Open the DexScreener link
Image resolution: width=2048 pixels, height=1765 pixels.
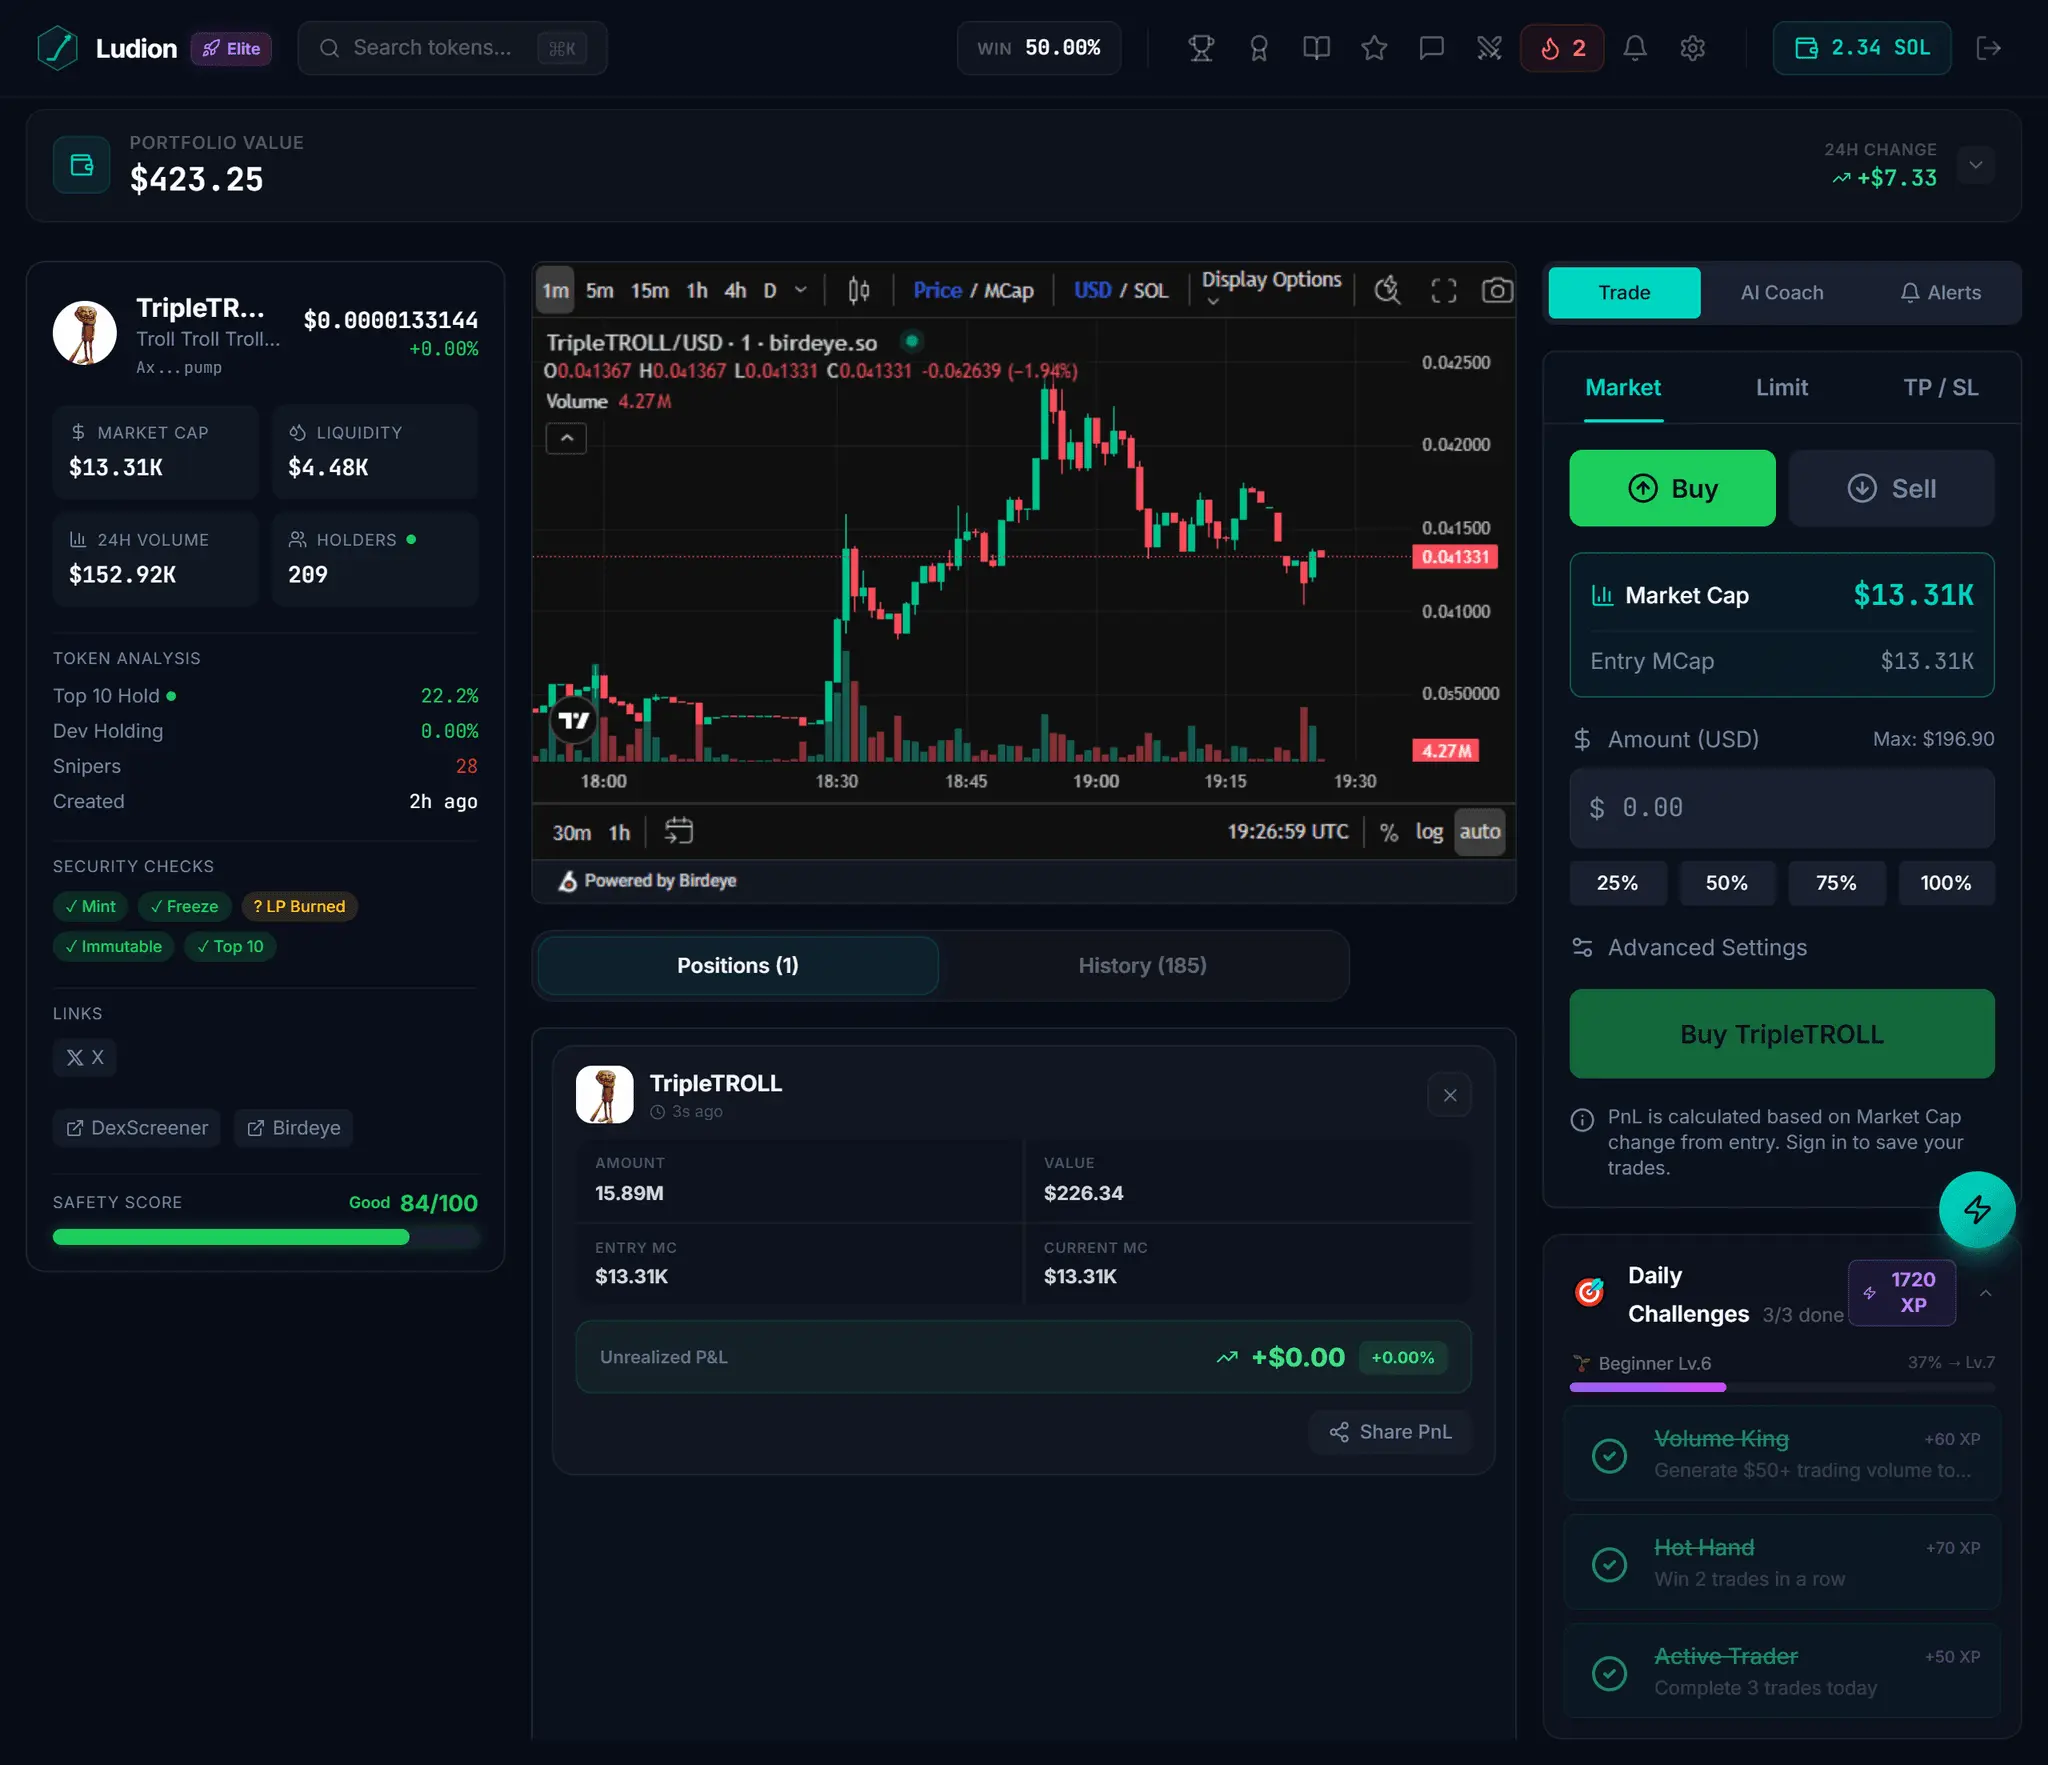tap(137, 1128)
